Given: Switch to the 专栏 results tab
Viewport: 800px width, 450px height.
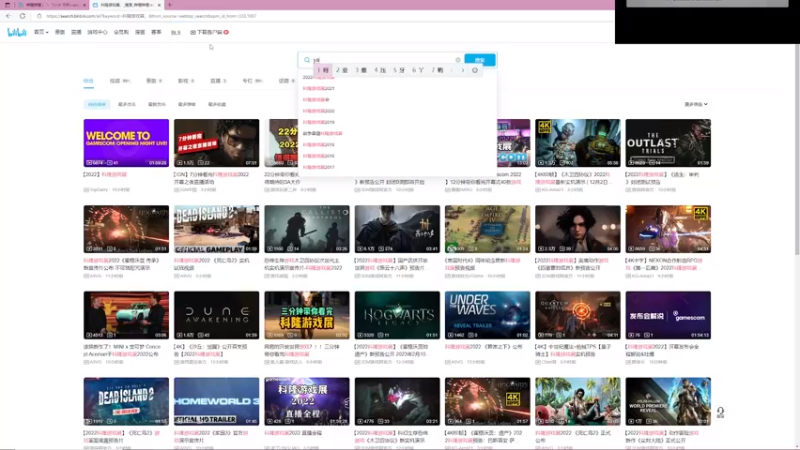Looking at the screenshot, I should [x=252, y=81].
